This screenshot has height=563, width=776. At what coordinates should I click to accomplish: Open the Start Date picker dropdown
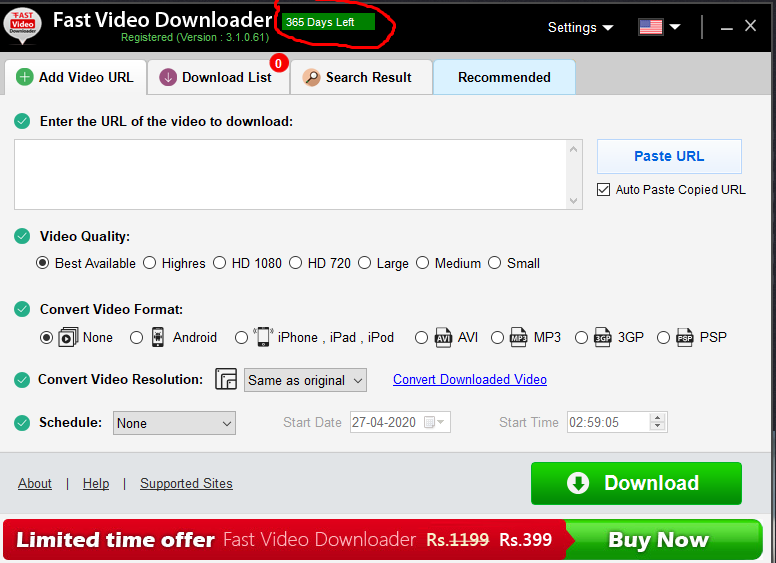[x=440, y=422]
